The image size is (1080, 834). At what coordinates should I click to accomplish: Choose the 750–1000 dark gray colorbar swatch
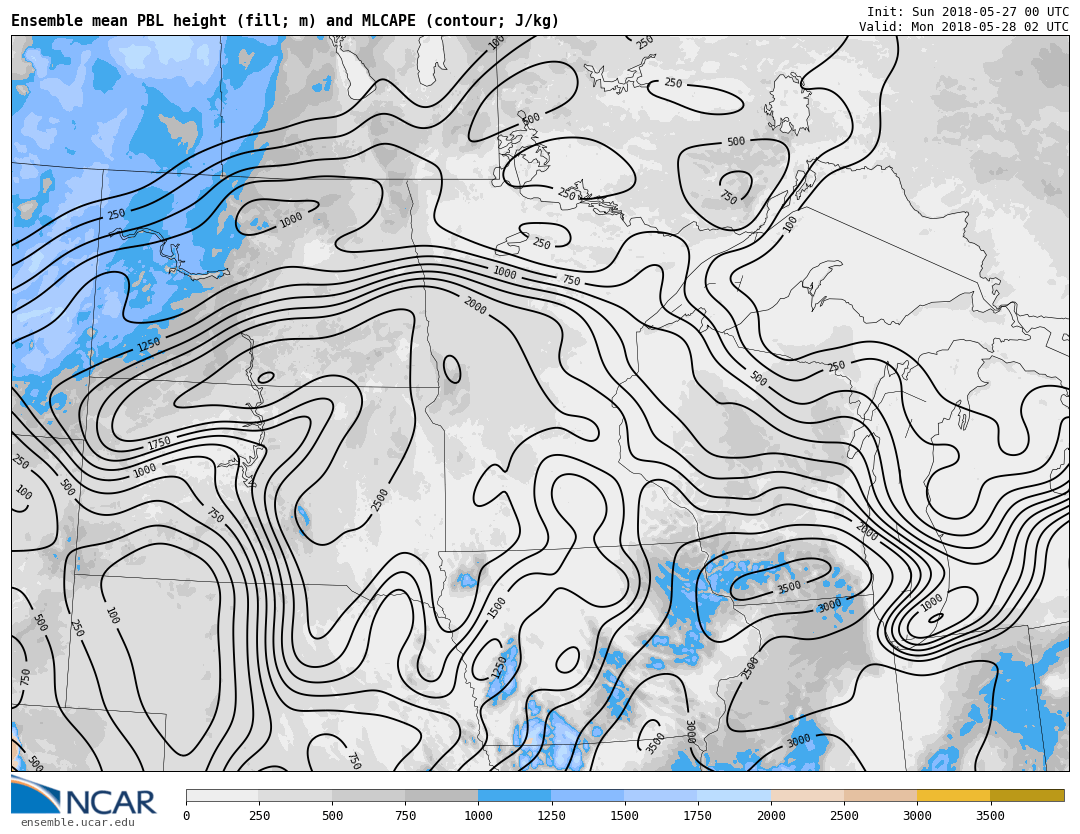click(x=441, y=796)
